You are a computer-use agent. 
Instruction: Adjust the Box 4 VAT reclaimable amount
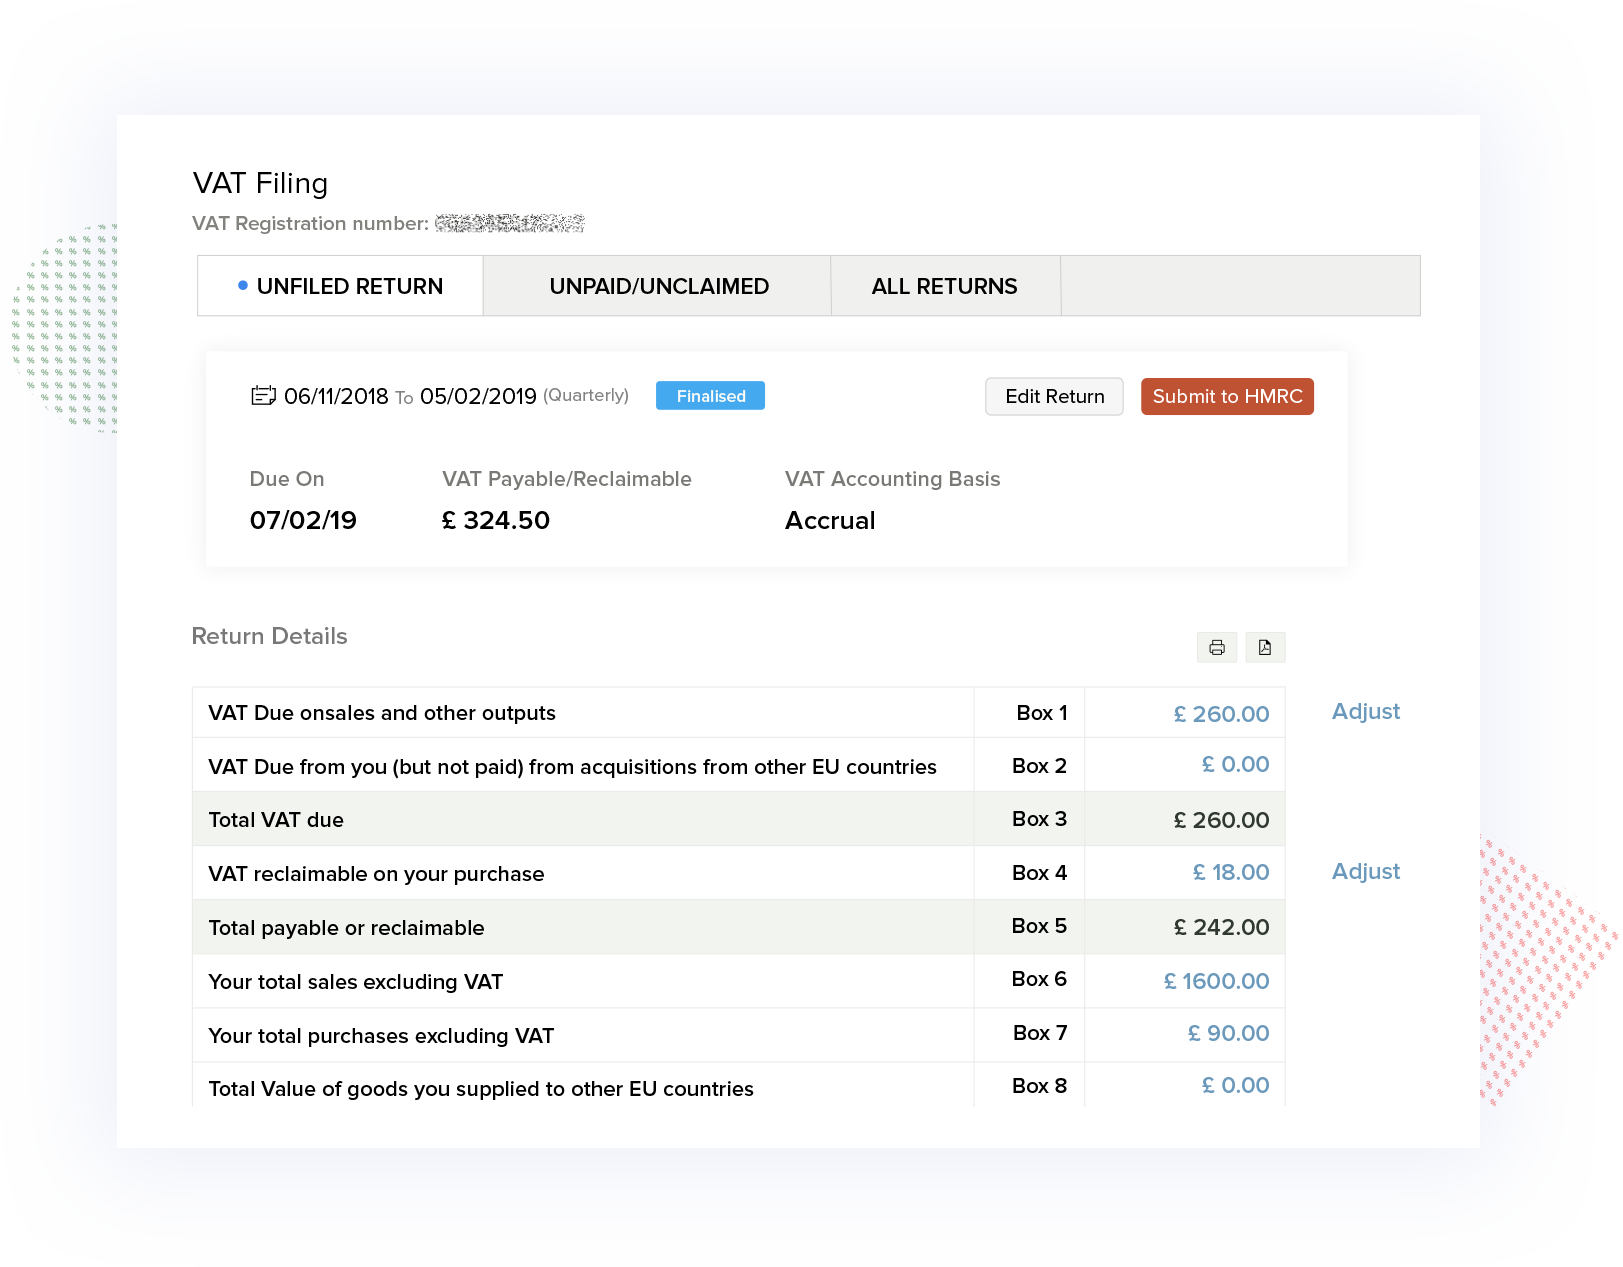point(1365,871)
